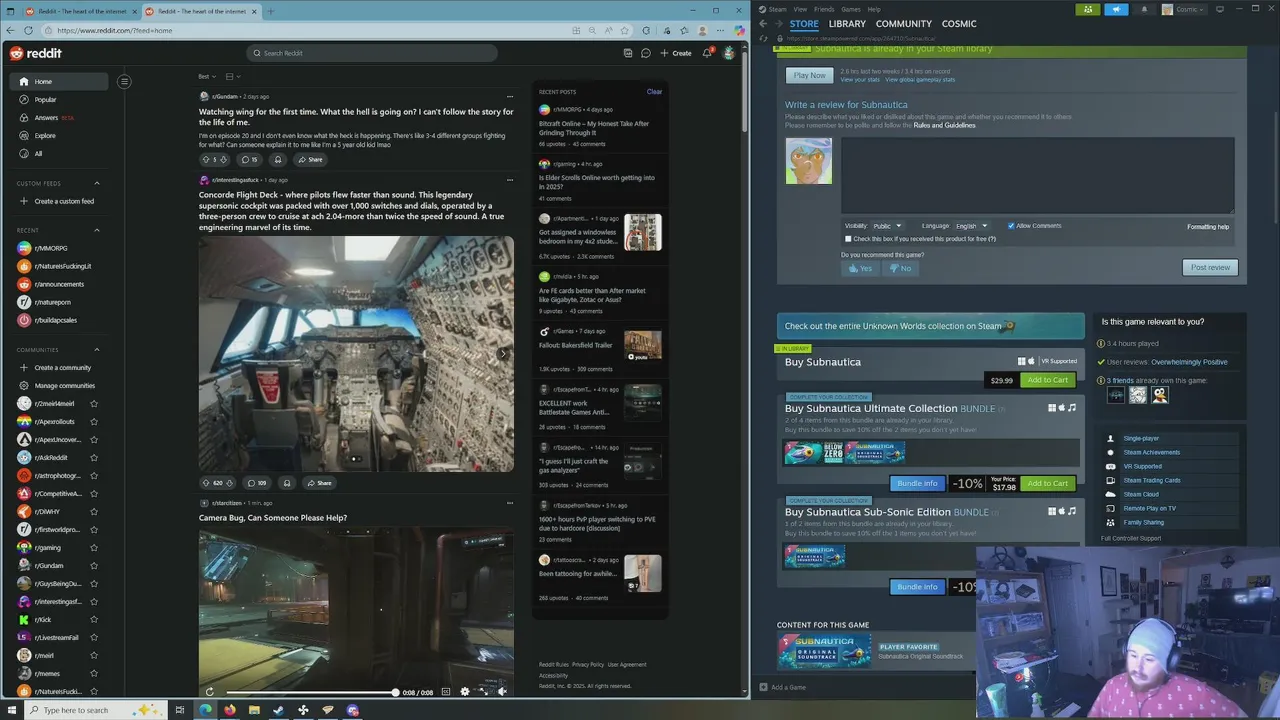Click Create post button on Reddit
The width and height of the screenshot is (1280, 720).
point(676,53)
